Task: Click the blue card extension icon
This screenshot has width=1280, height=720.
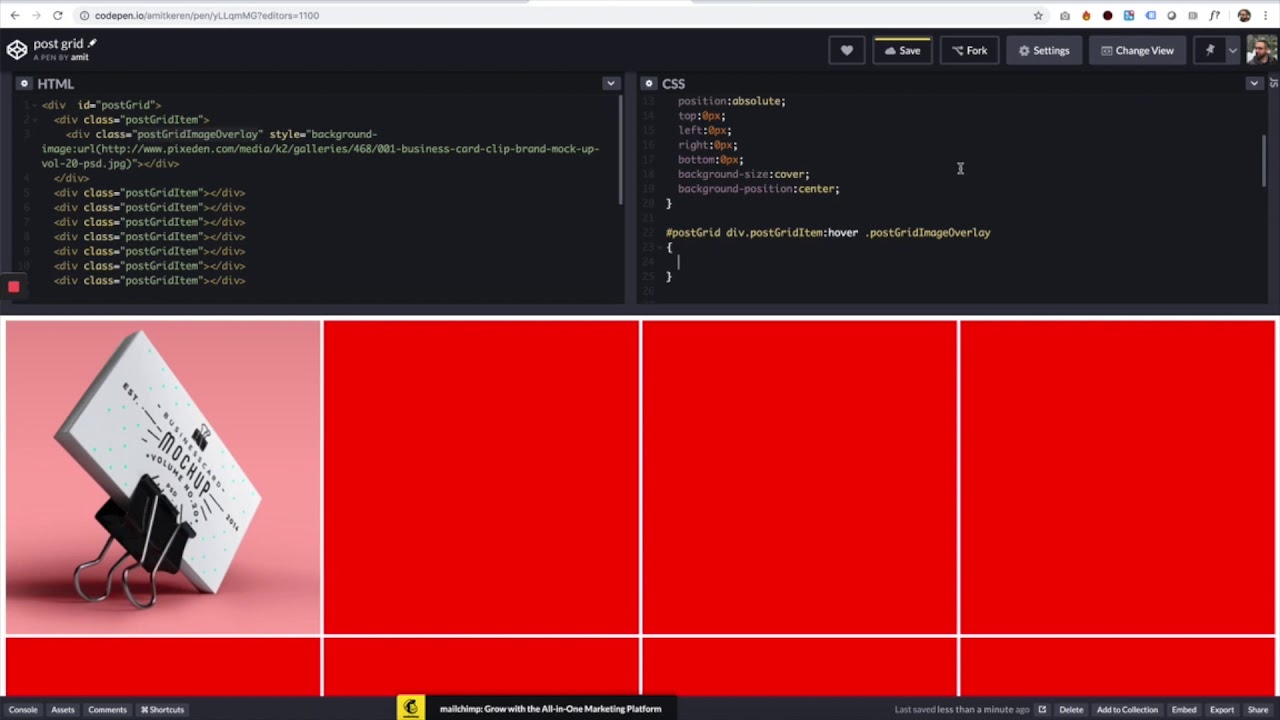Action: point(1151,16)
